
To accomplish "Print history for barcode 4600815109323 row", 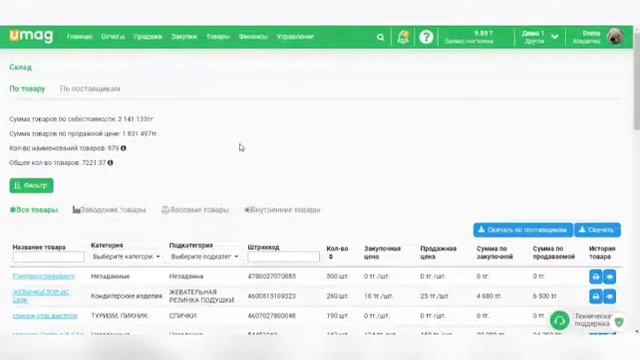I will click(596, 296).
